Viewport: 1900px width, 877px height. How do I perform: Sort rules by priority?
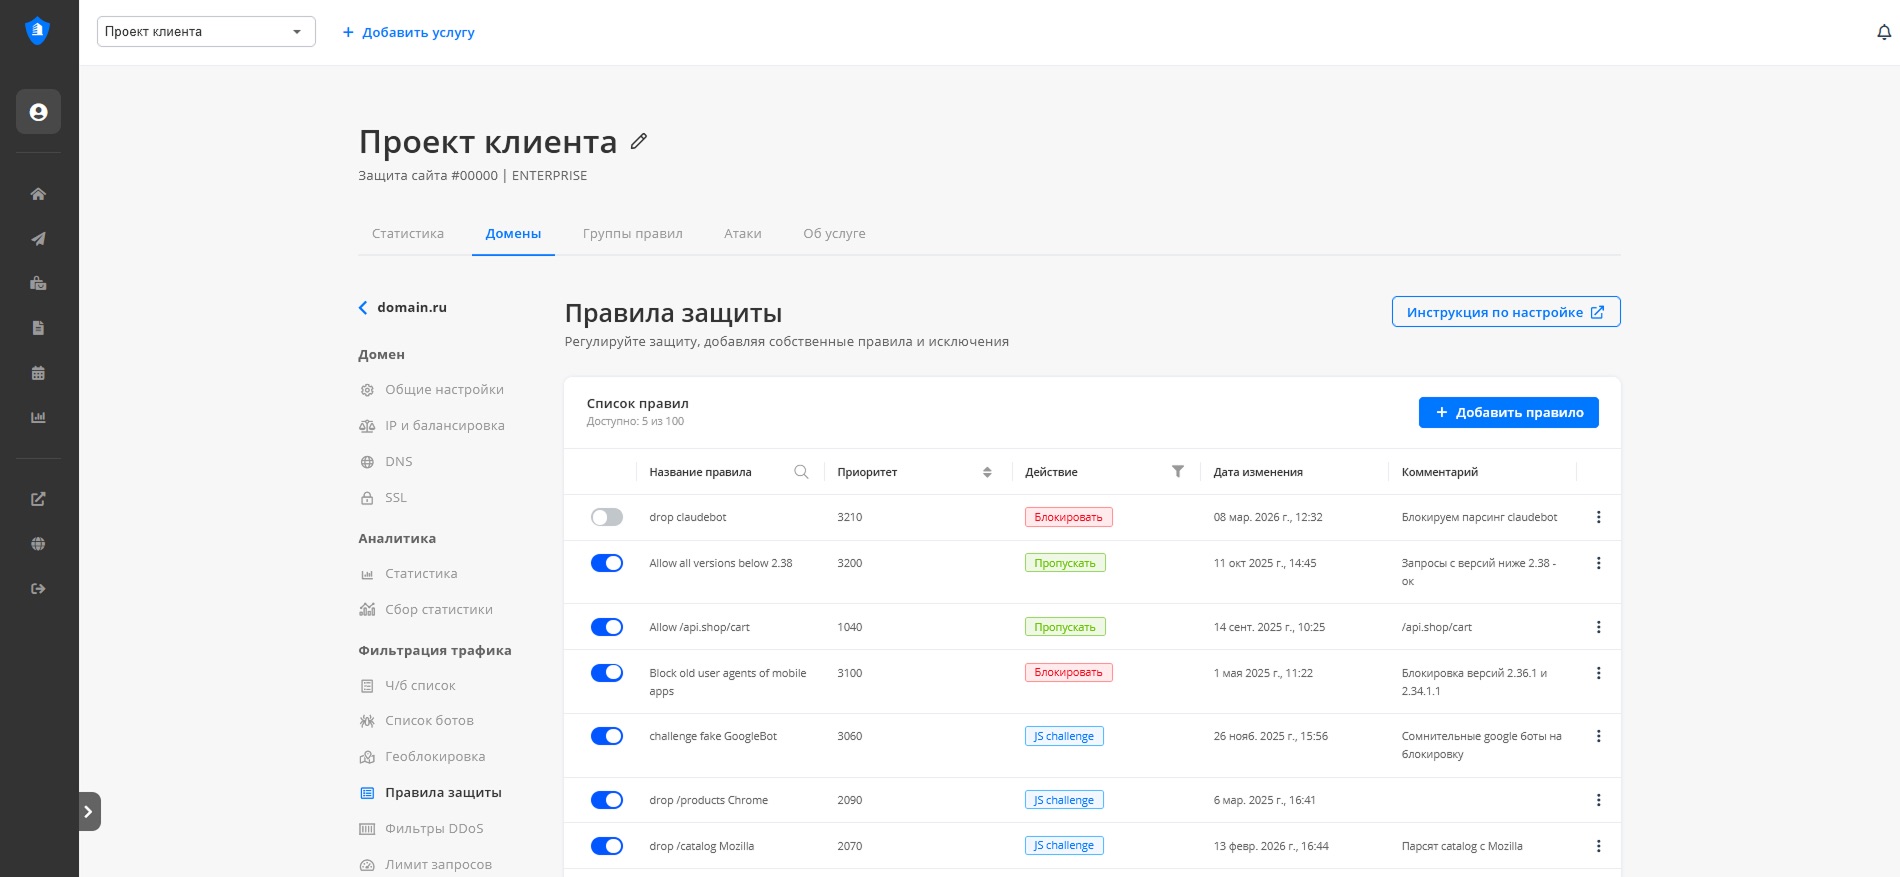(987, 472)
